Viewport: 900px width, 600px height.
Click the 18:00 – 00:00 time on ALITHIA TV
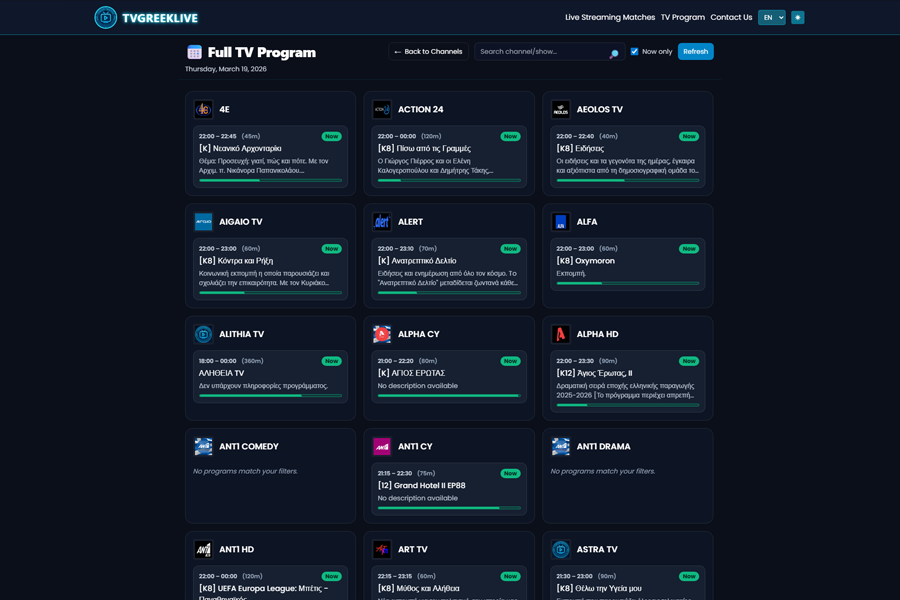pos(218,361)
